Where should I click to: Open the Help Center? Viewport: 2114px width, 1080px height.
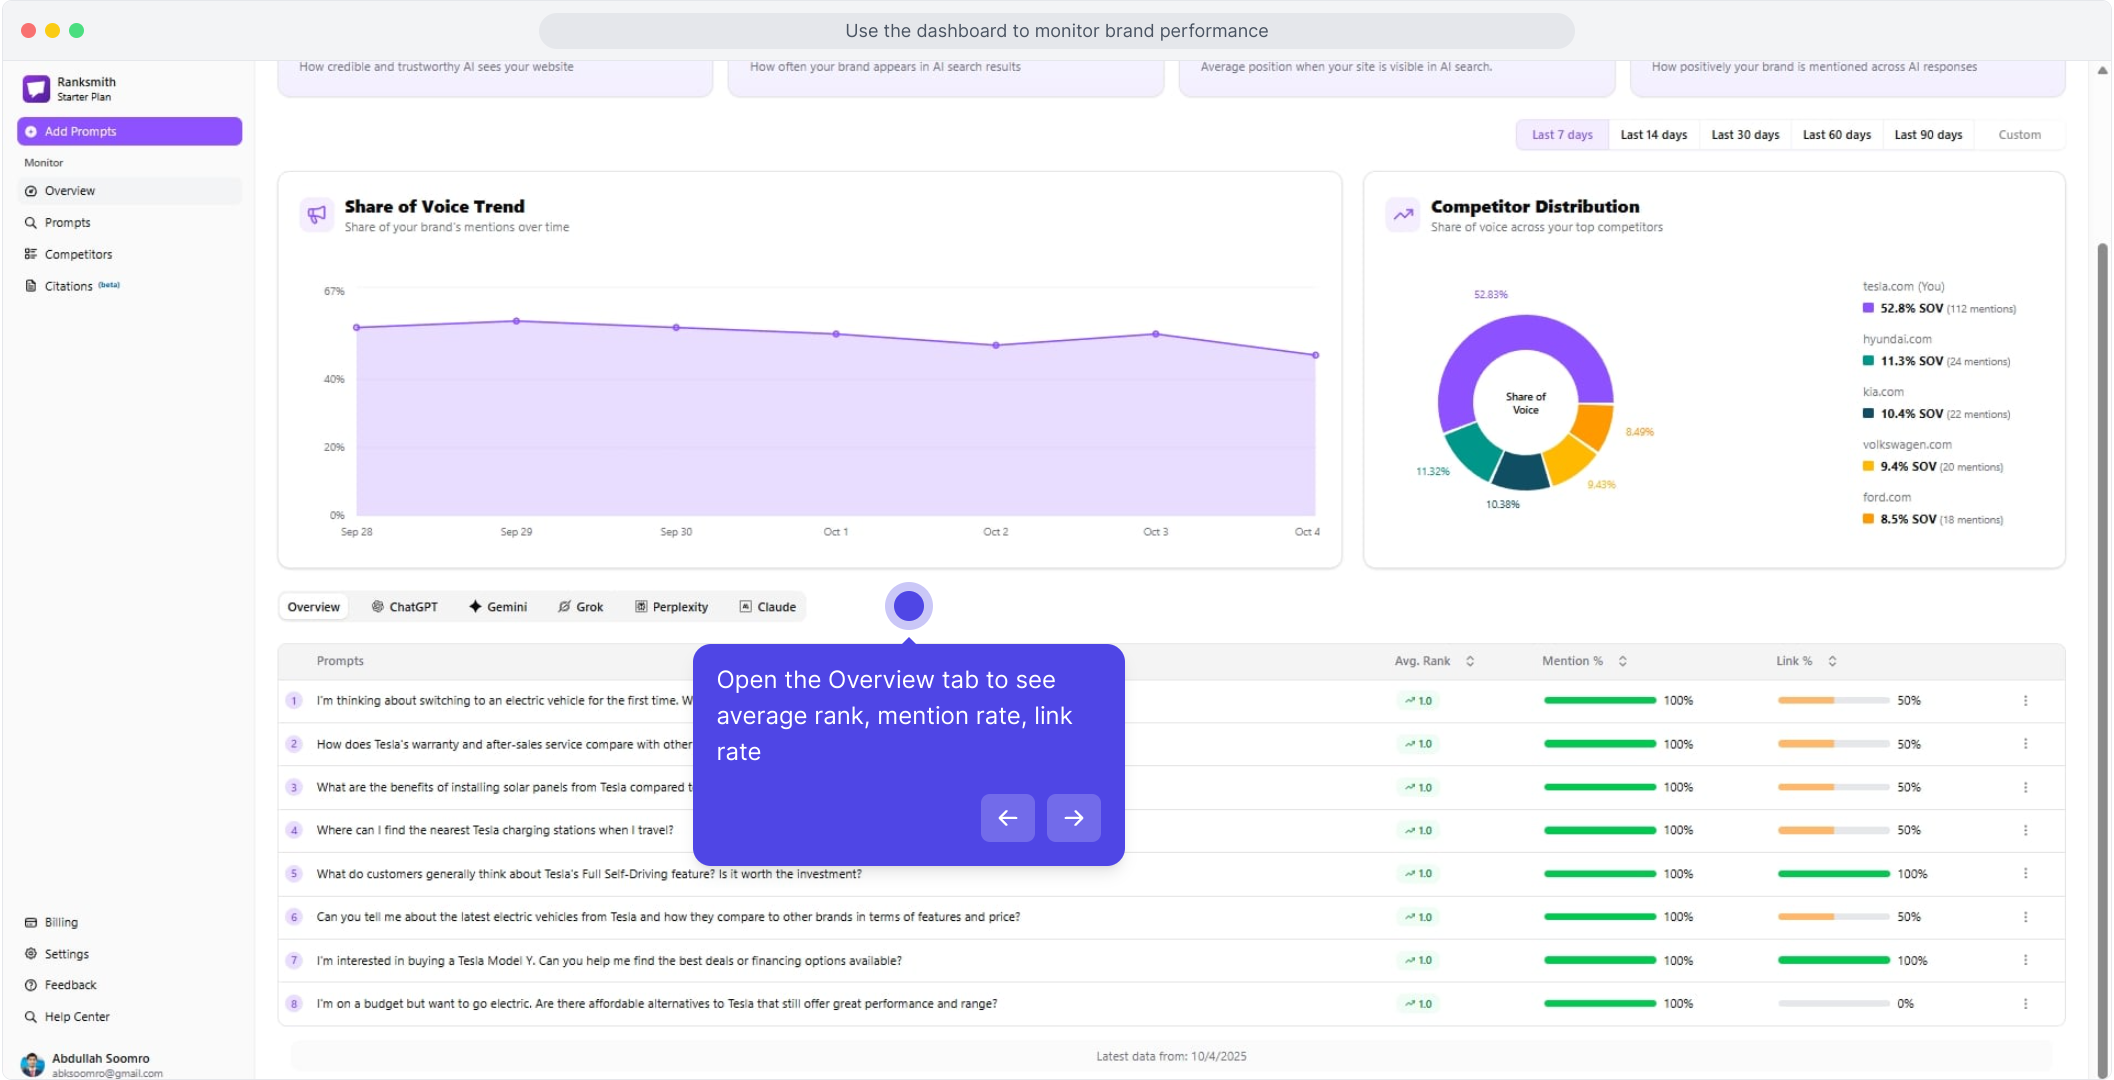(77, 1017)
